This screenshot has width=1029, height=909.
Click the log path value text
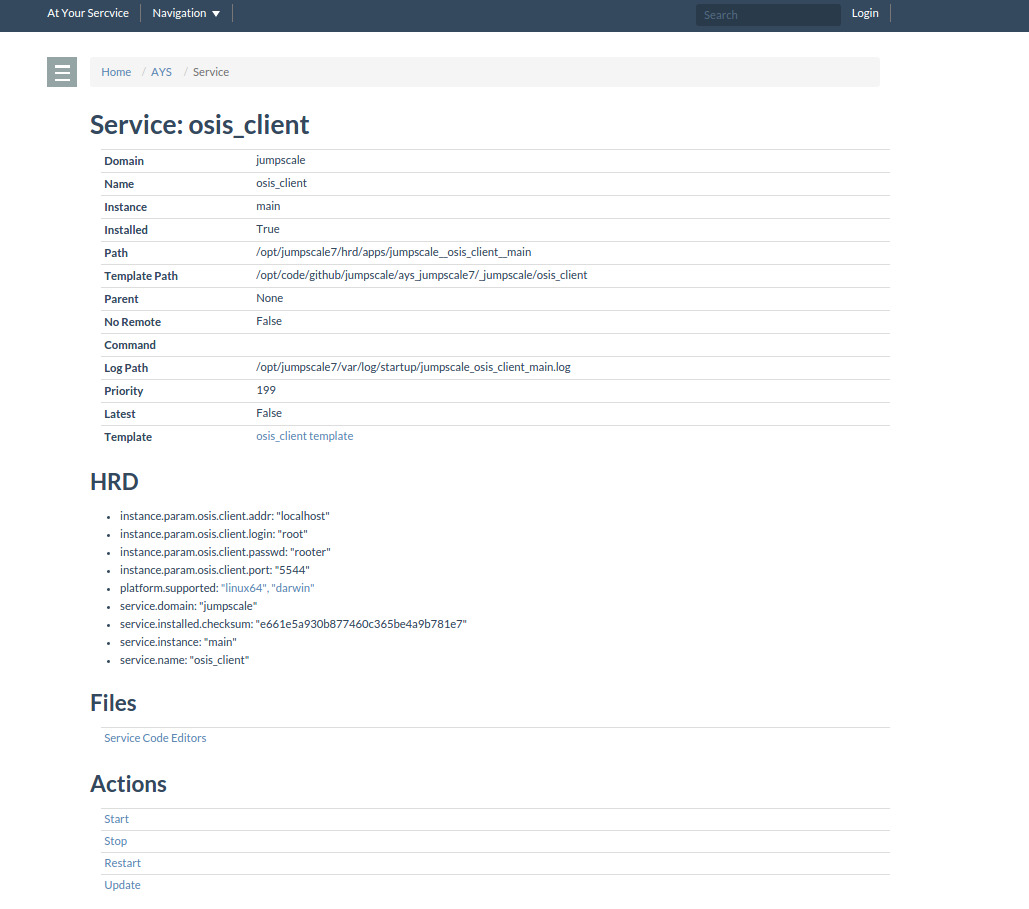click(x=413, y=367)
